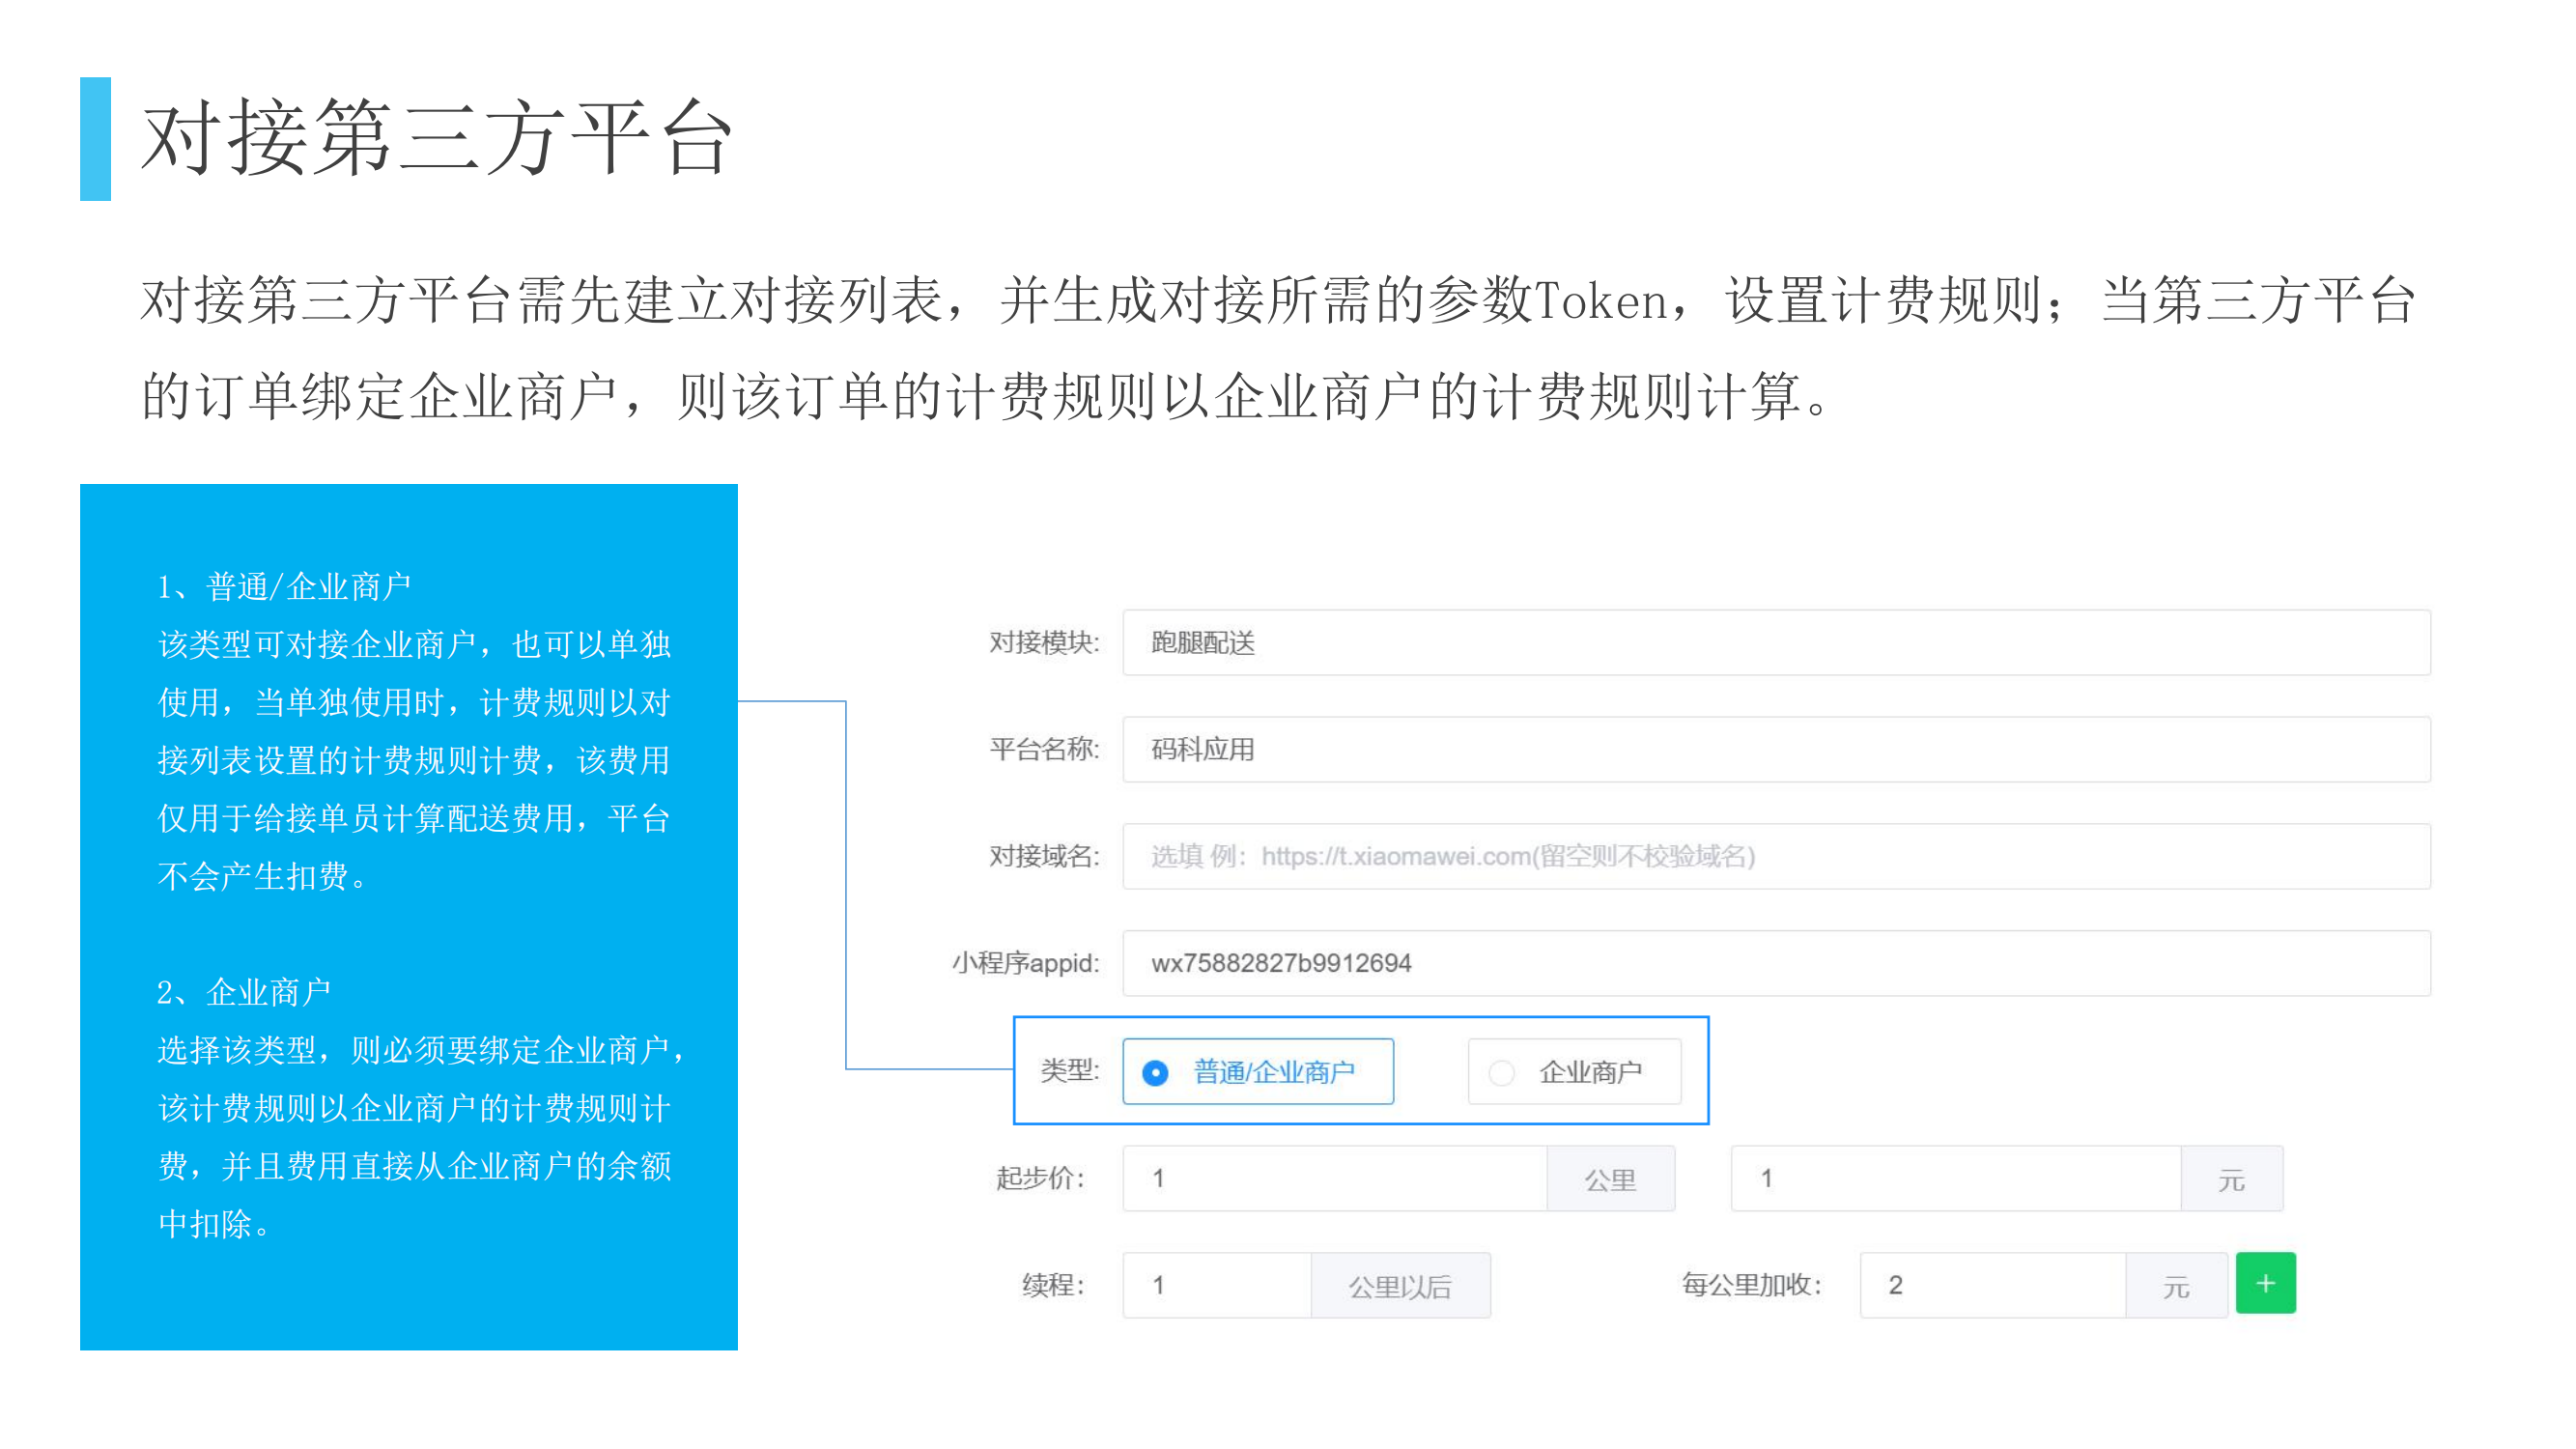Focus the 平台名称 input containing 码科应用
2576x1449 pixels.
pos(1776,749)
